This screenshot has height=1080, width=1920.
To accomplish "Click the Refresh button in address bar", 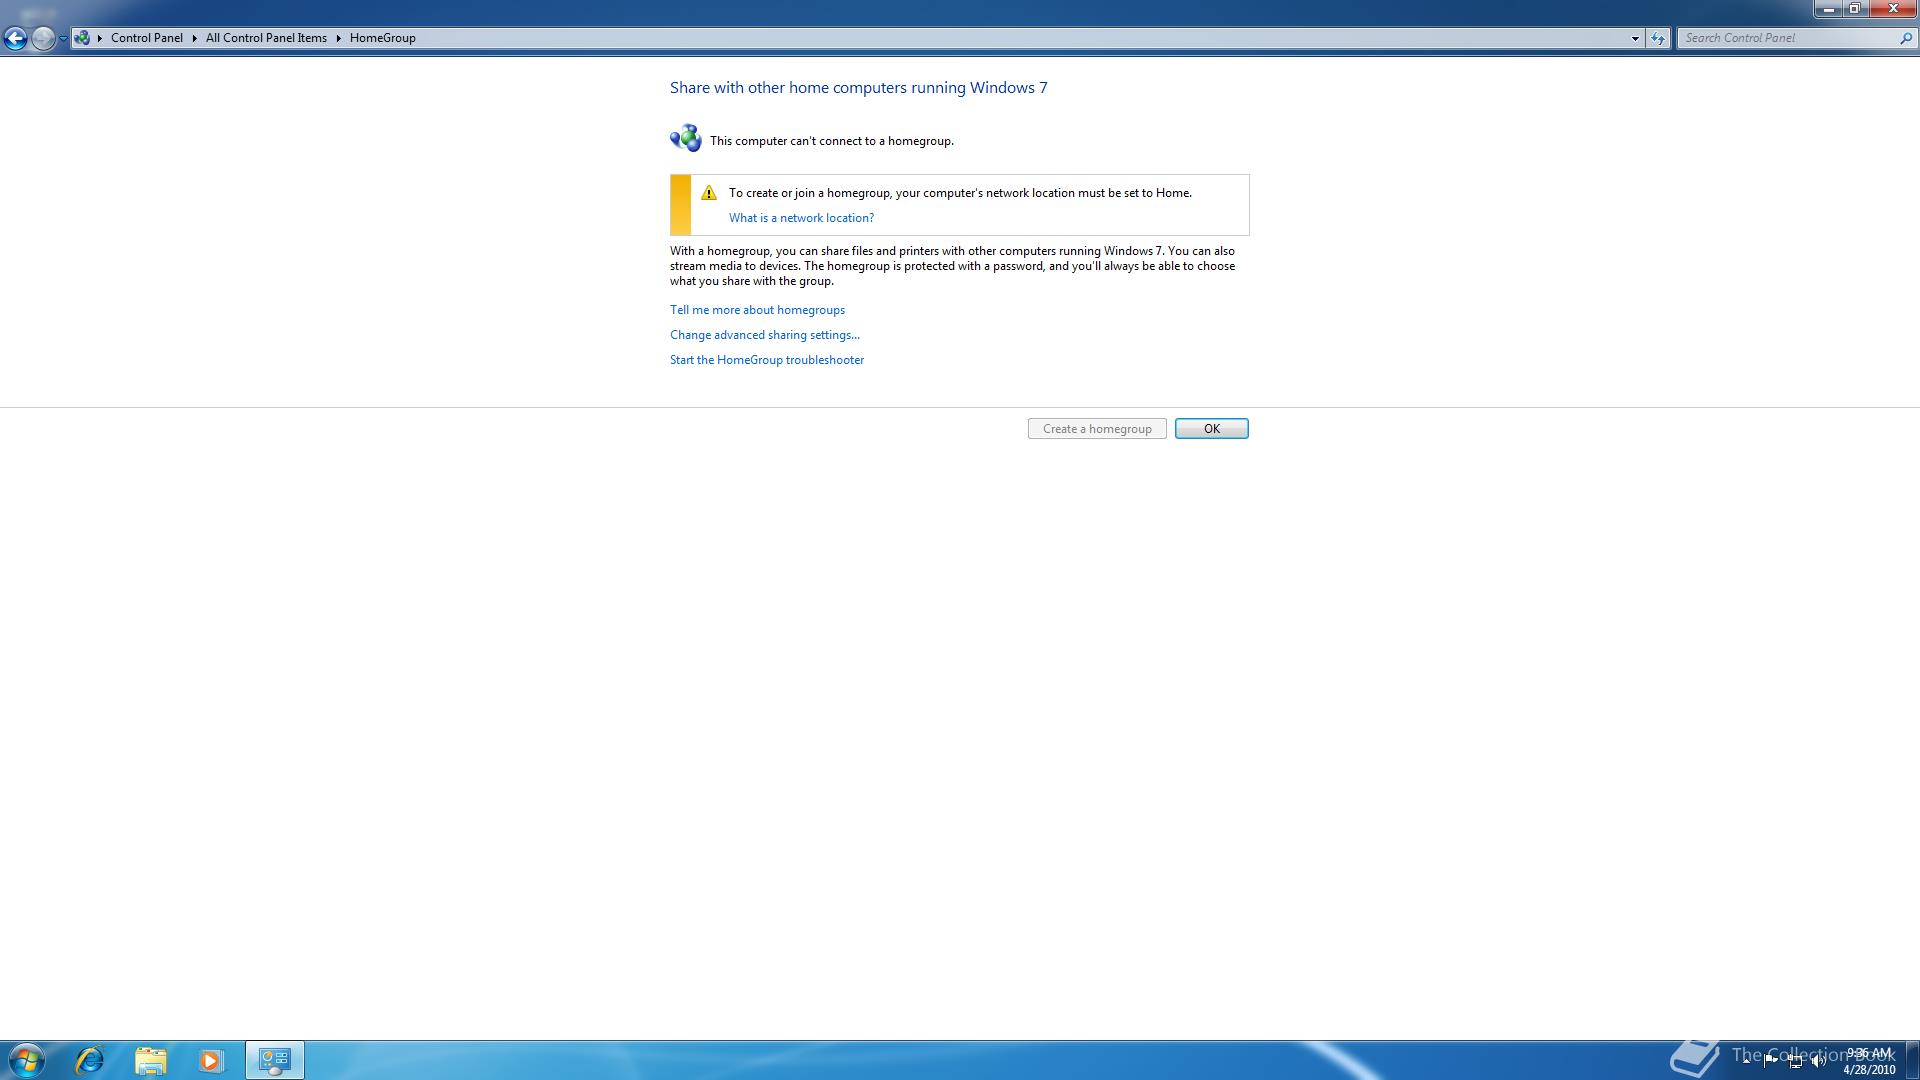I will 1658,38.
